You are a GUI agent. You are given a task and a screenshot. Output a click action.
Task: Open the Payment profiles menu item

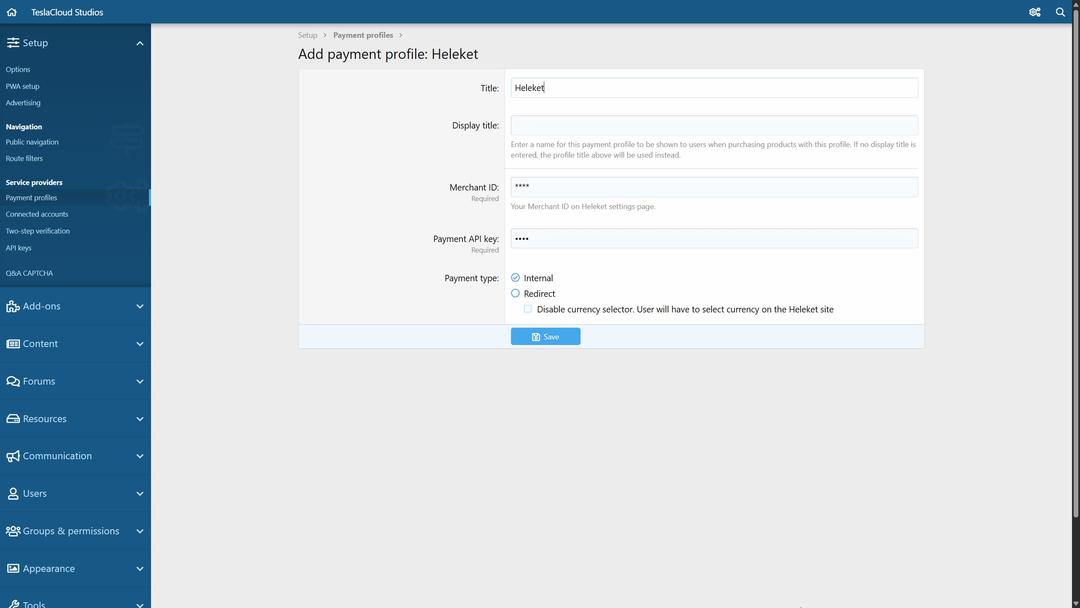click(x=30, y=197)
